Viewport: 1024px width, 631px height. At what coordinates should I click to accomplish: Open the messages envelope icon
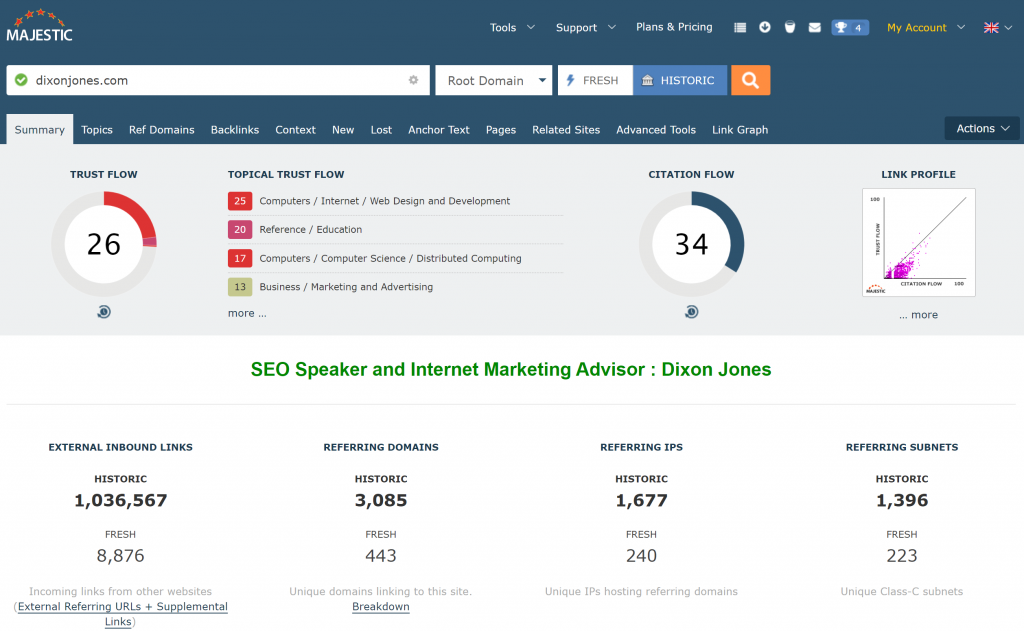pyautogui.click(x=814, y=27)
